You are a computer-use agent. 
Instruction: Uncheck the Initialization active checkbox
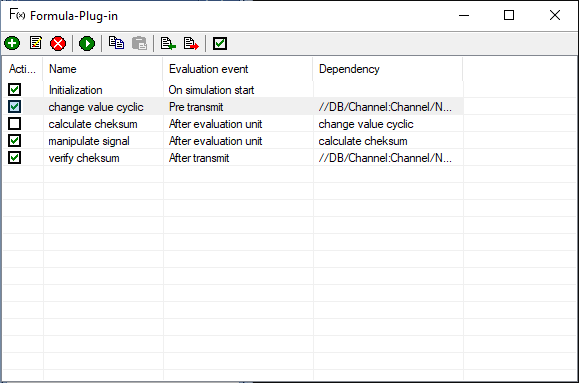pos(14,89)
